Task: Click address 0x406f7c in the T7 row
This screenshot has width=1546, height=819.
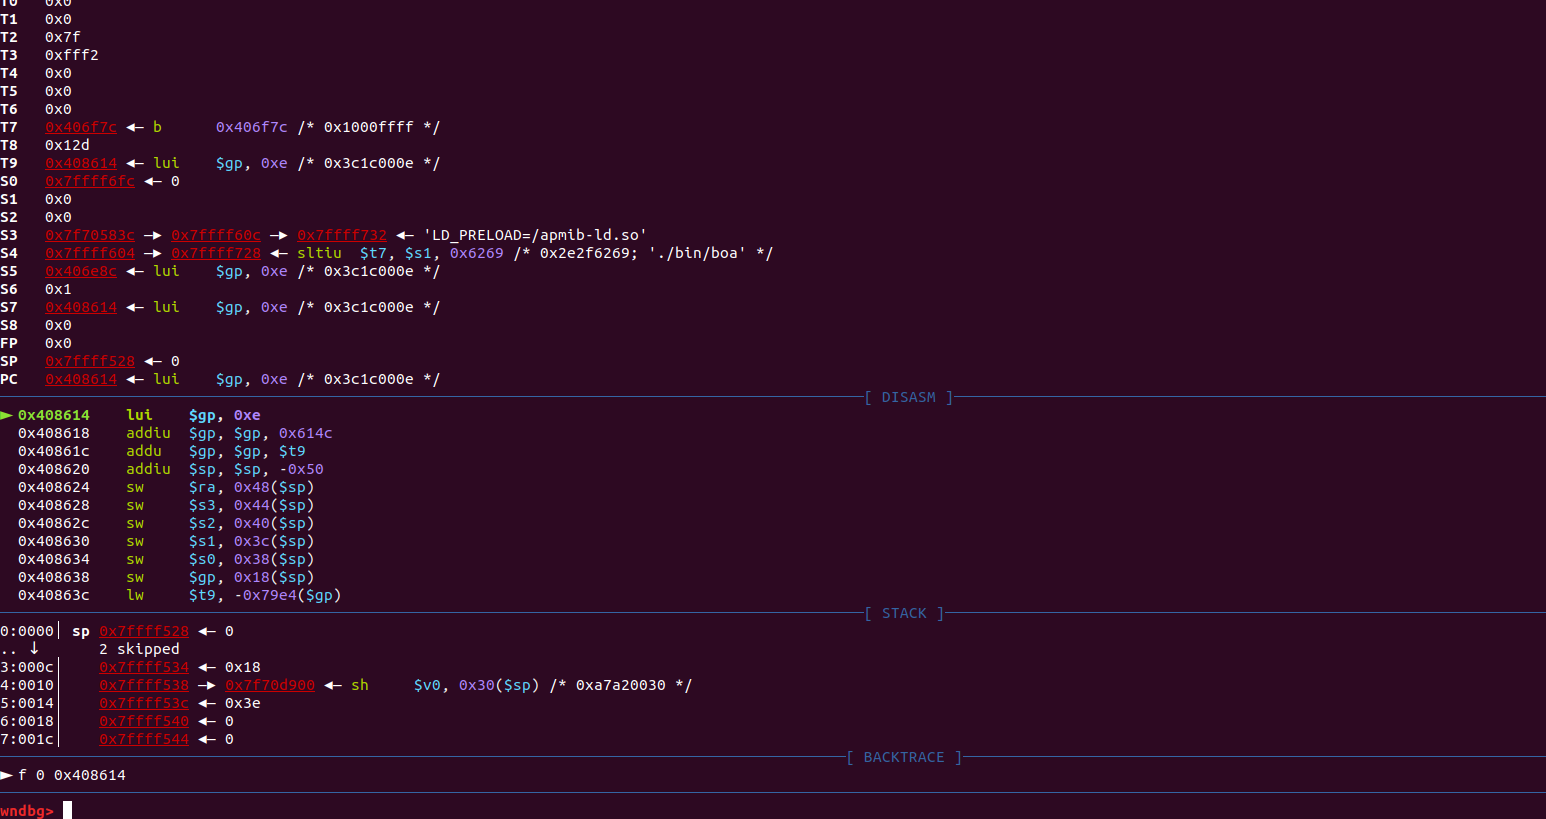Action: [81, 127]
